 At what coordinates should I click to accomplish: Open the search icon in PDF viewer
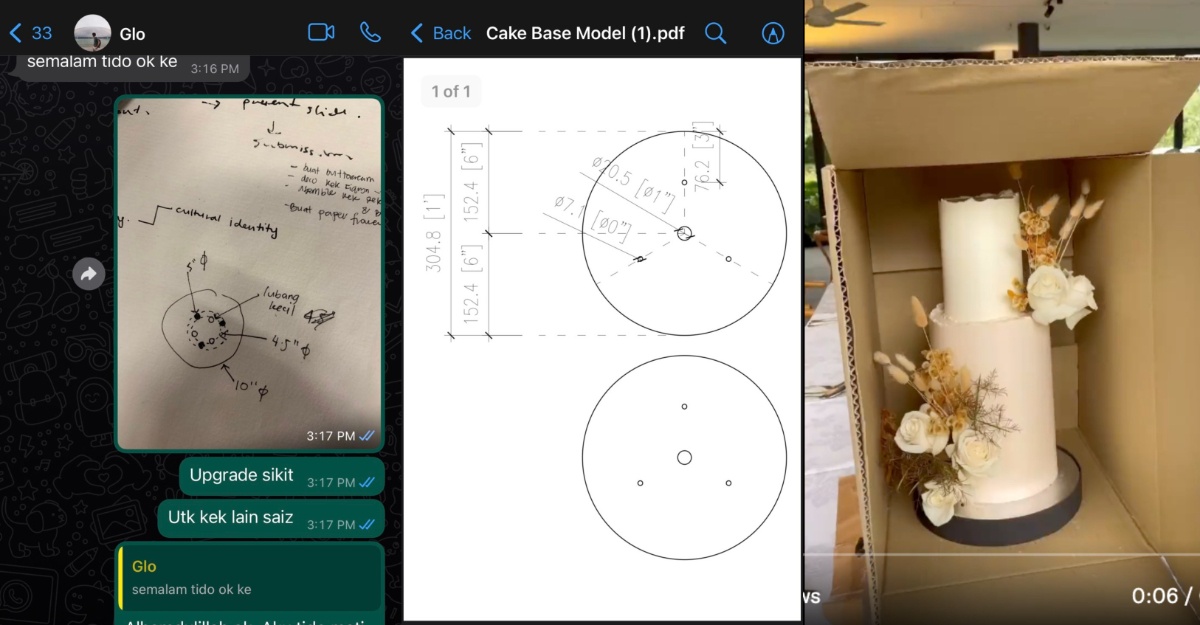click(x=715, y=33)
